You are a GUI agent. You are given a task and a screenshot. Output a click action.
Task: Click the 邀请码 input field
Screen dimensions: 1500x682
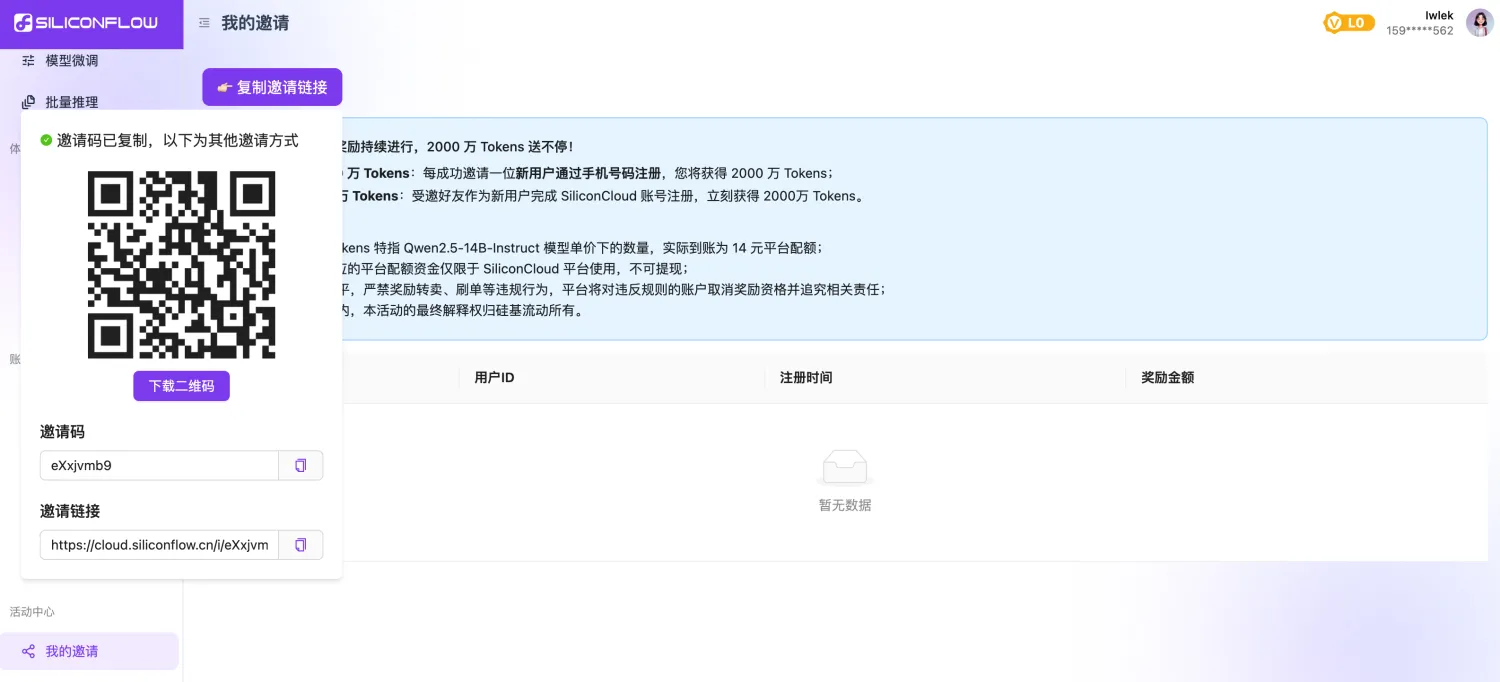[x=159, y=465]
